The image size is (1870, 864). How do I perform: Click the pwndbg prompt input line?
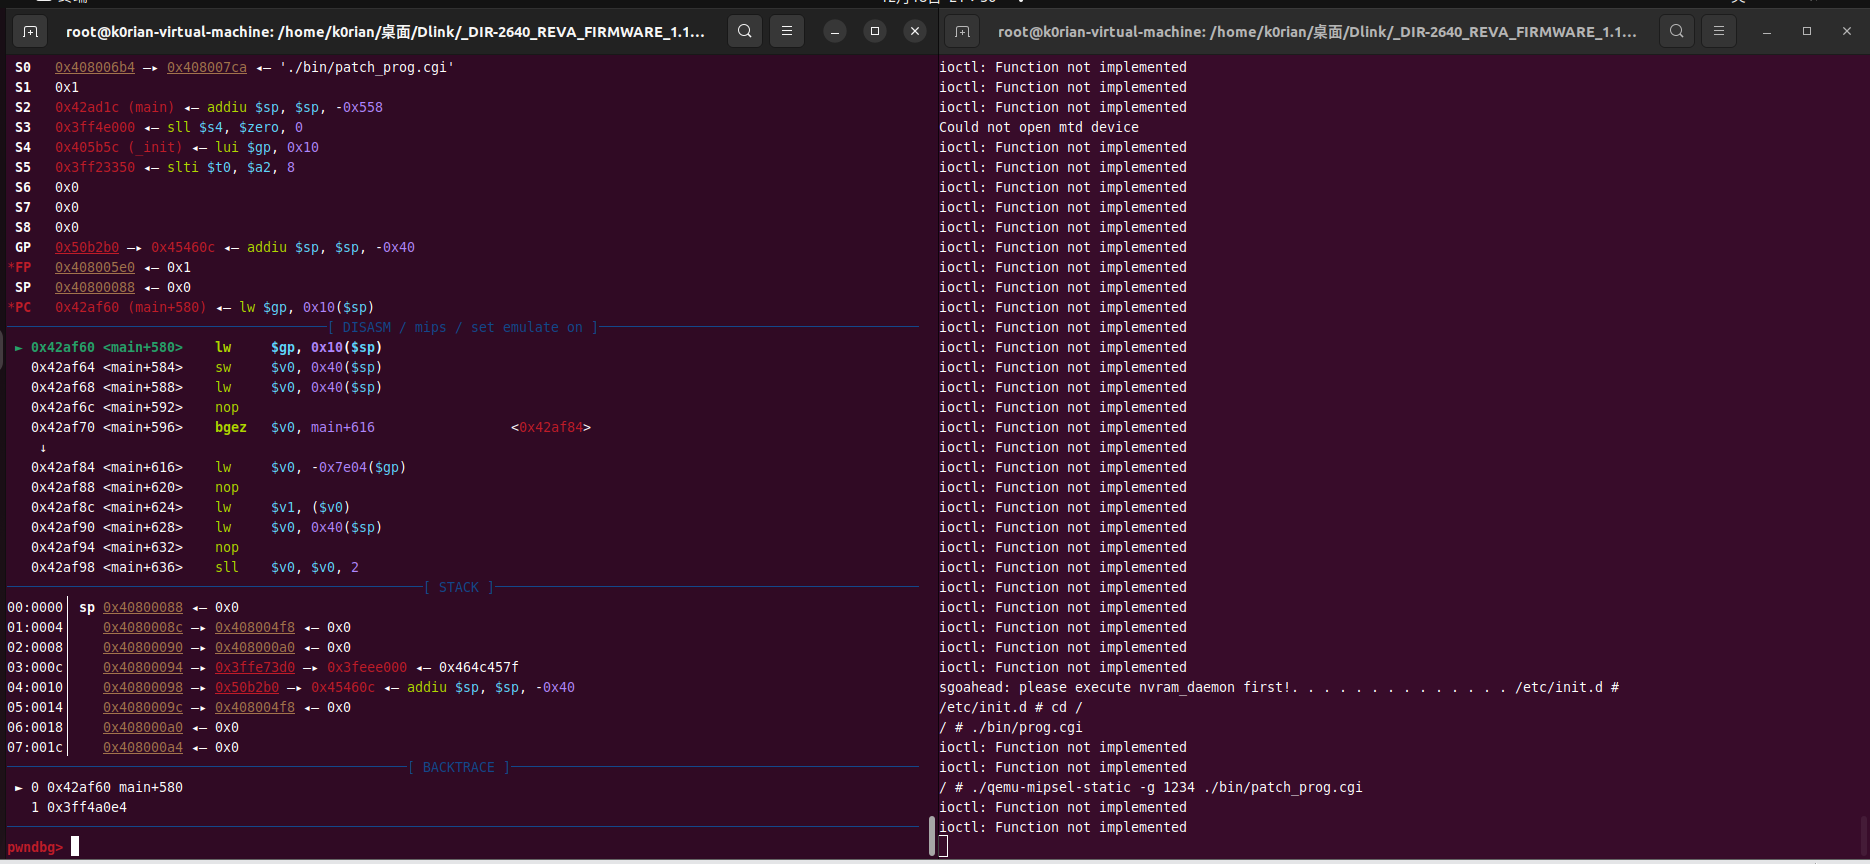click(462, 847)
